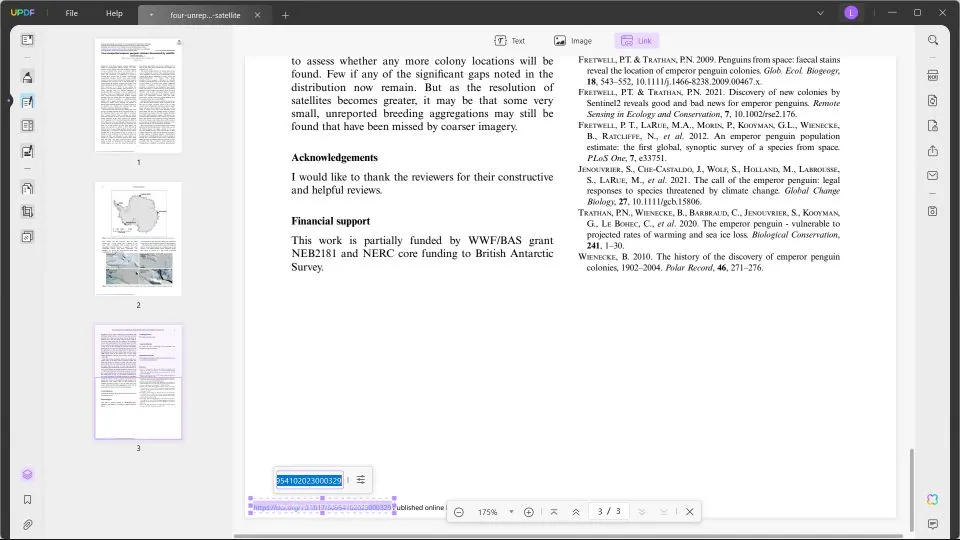Click the page number field showing 3
The width and height of the screenshot is (960, 540).
click(609, 511)
